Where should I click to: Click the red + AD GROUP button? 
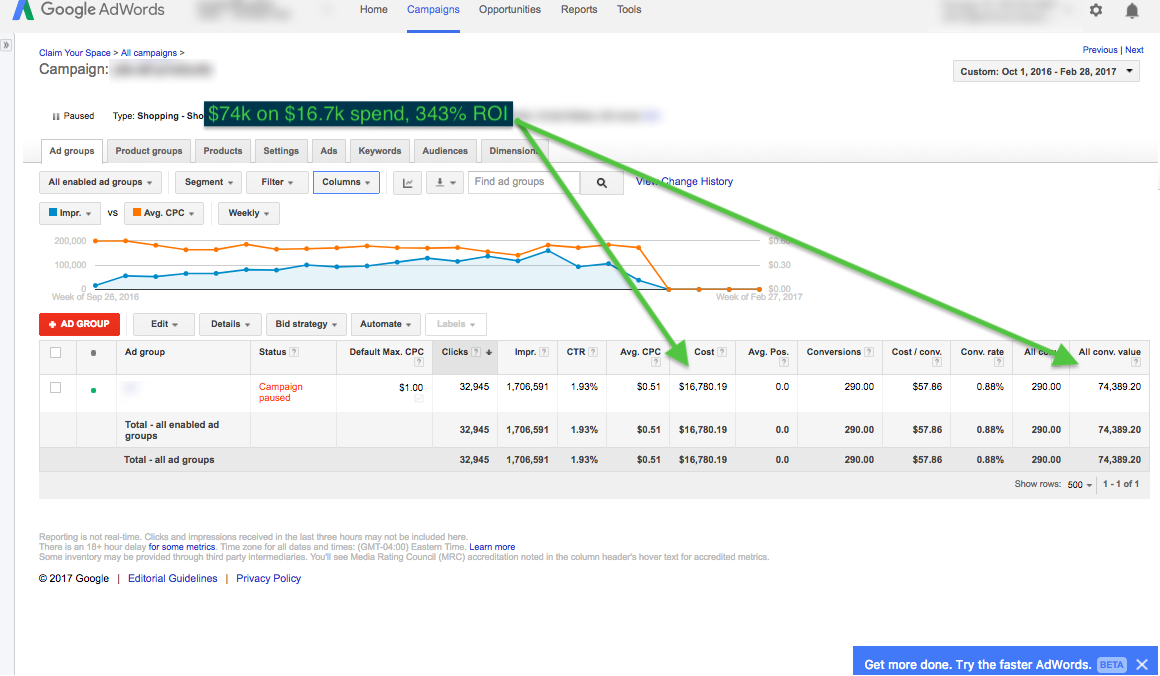(79, 324)
